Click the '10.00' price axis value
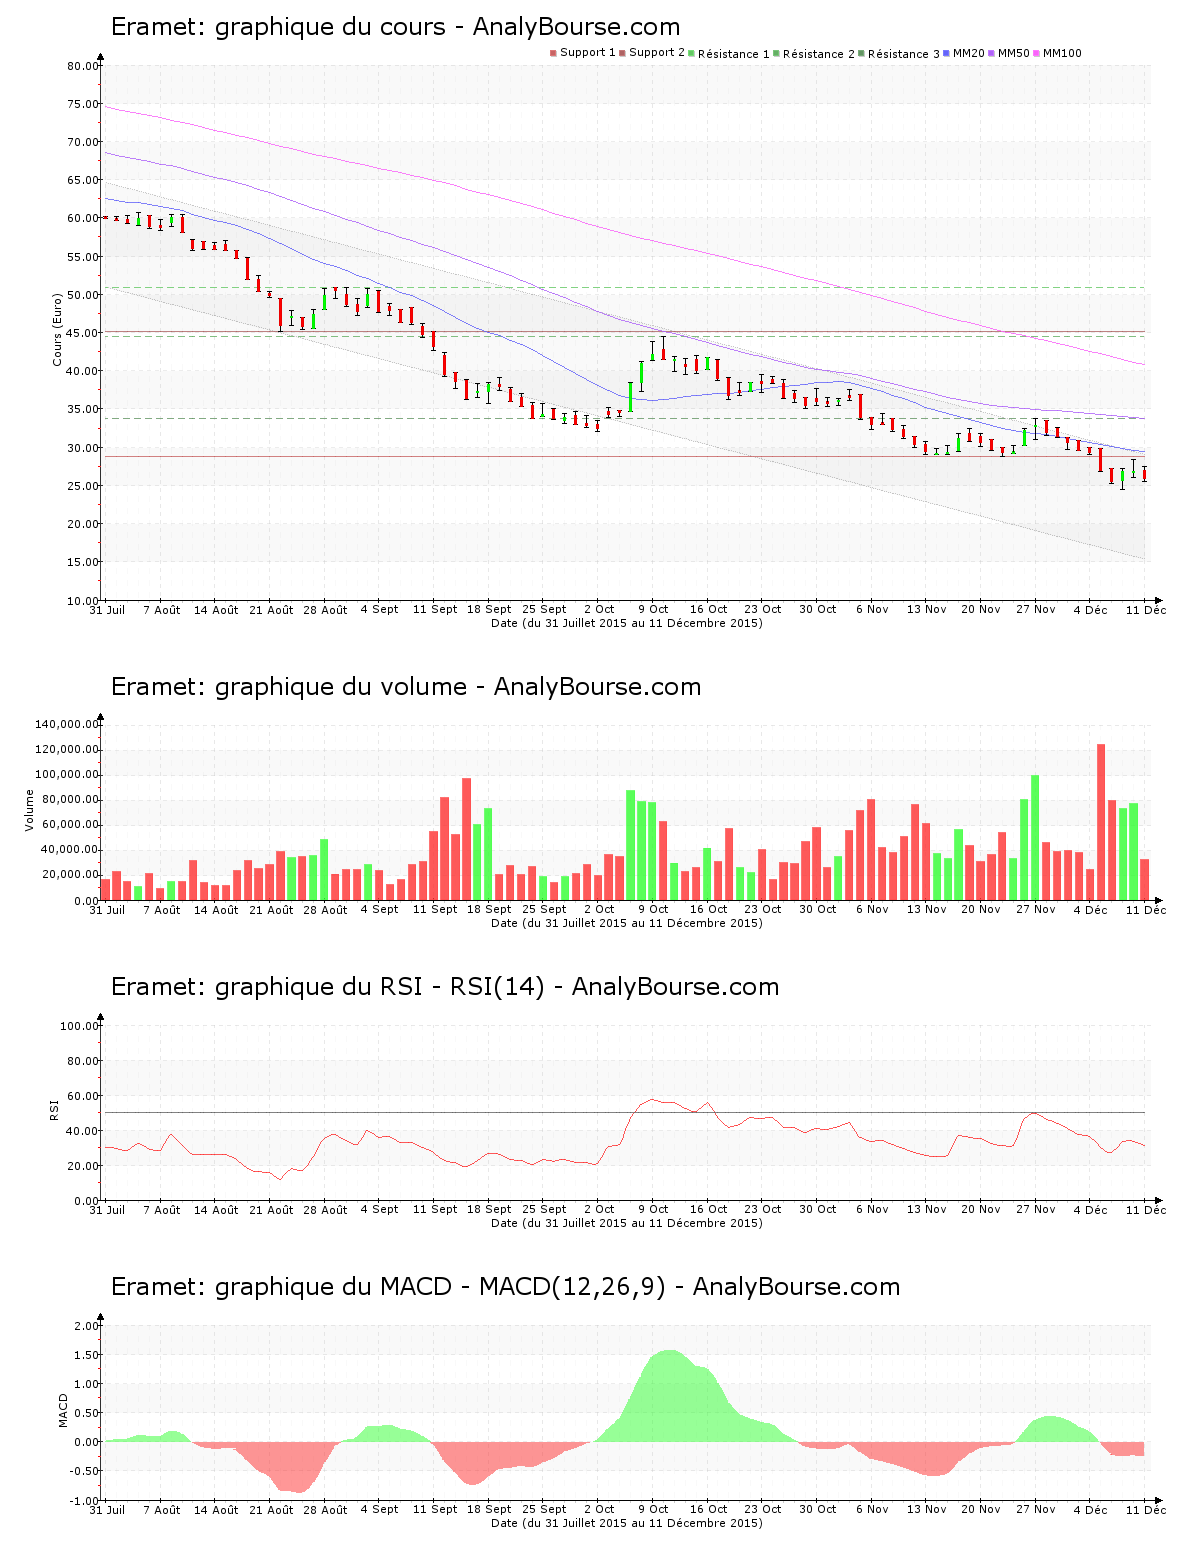 pyautogui.click(x=83, y=600)
